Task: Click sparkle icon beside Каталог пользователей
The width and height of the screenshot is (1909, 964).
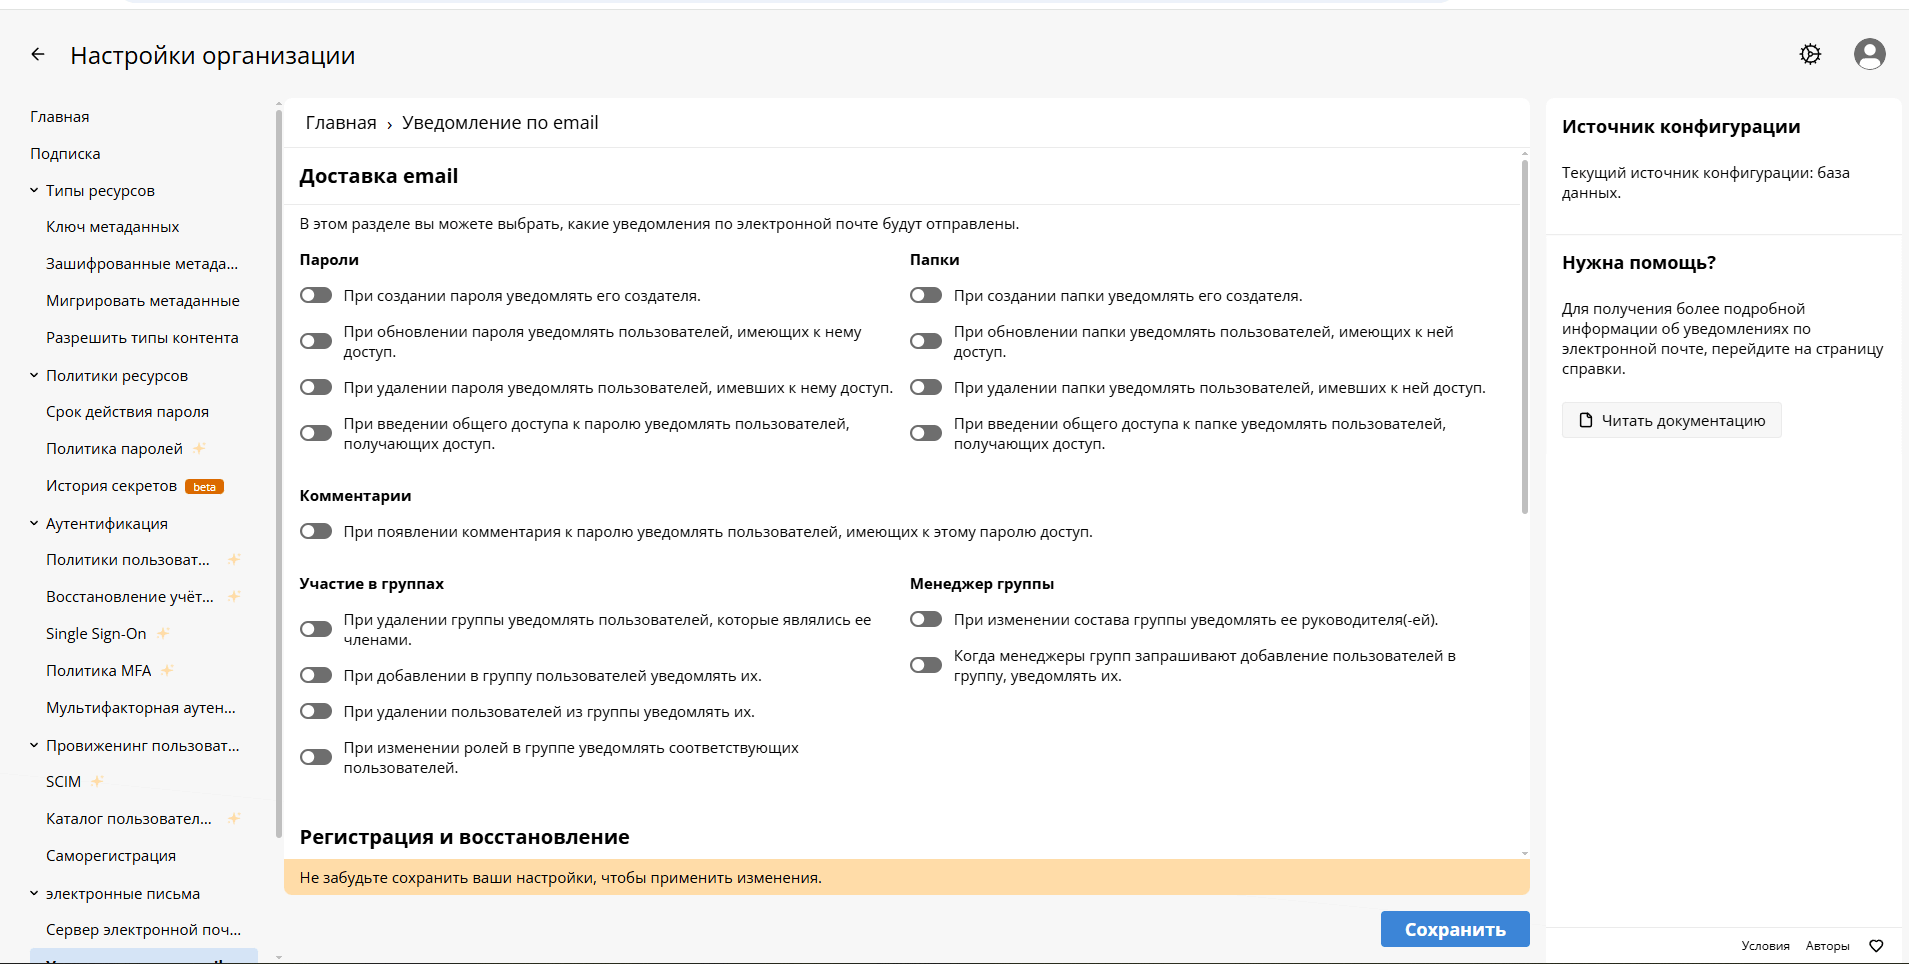Action: tap(234, 818)
